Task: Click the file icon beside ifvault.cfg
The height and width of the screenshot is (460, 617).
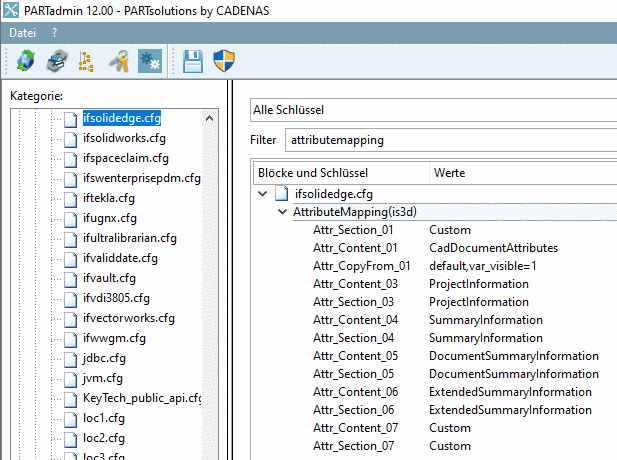Action: 70,279
